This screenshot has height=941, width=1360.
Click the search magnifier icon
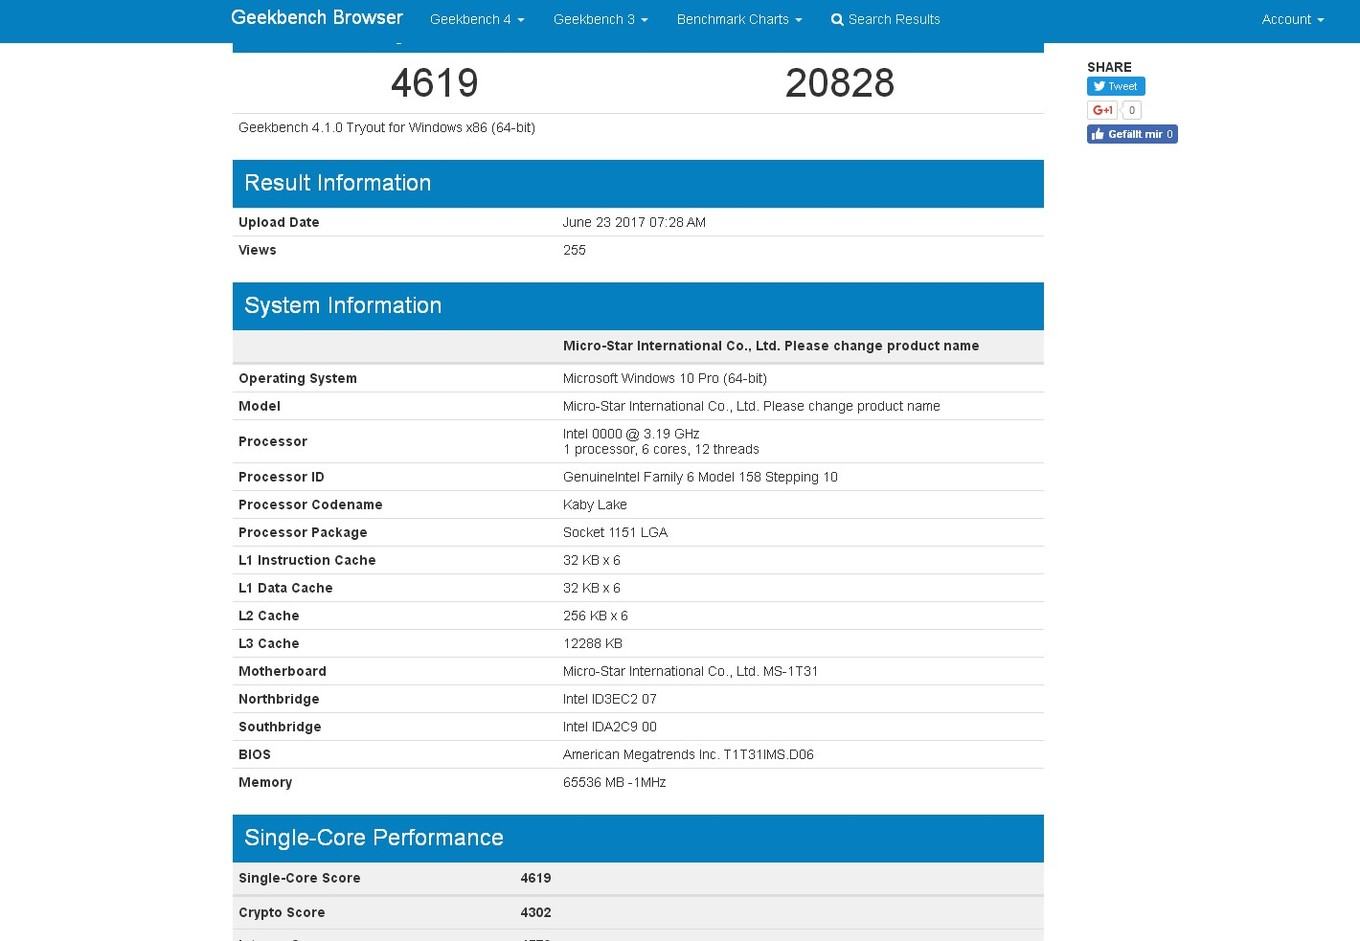[x=837, y=19]
